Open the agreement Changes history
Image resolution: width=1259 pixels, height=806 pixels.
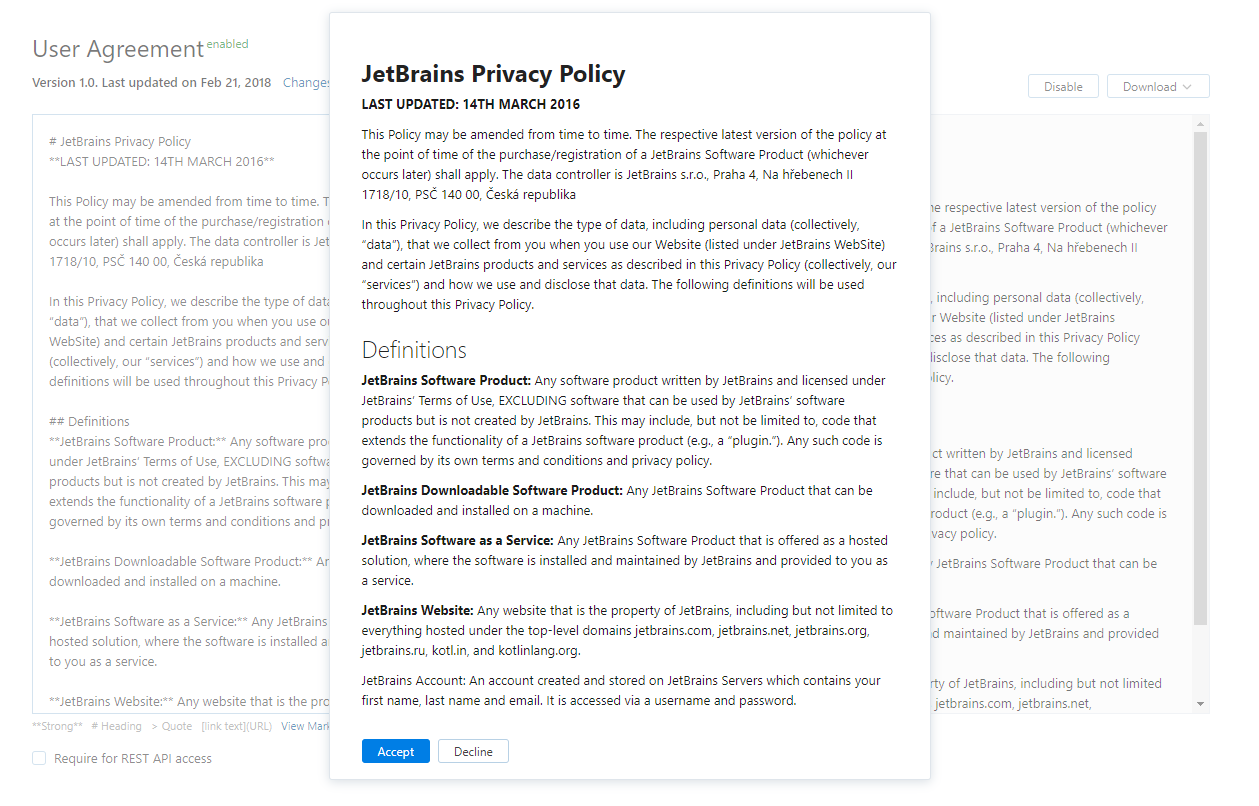pyautogui.click(x=308, y=82)
